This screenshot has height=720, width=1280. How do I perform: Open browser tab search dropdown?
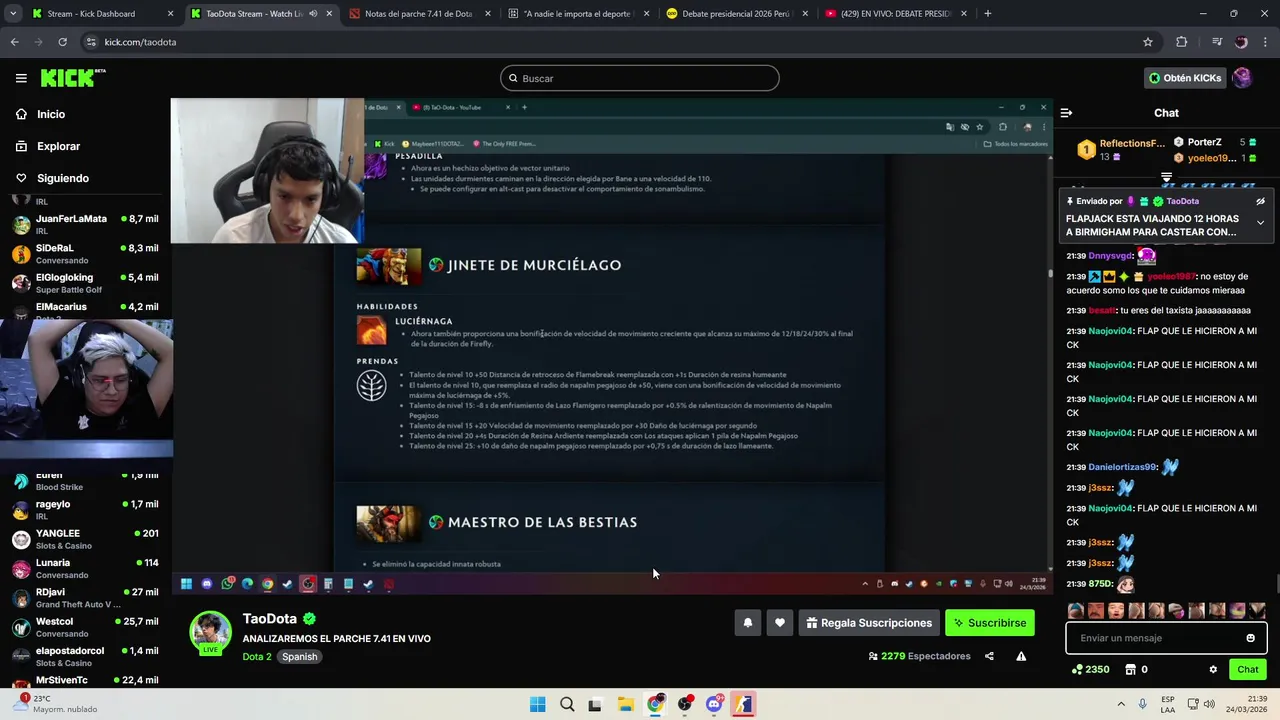pos(12,14)
